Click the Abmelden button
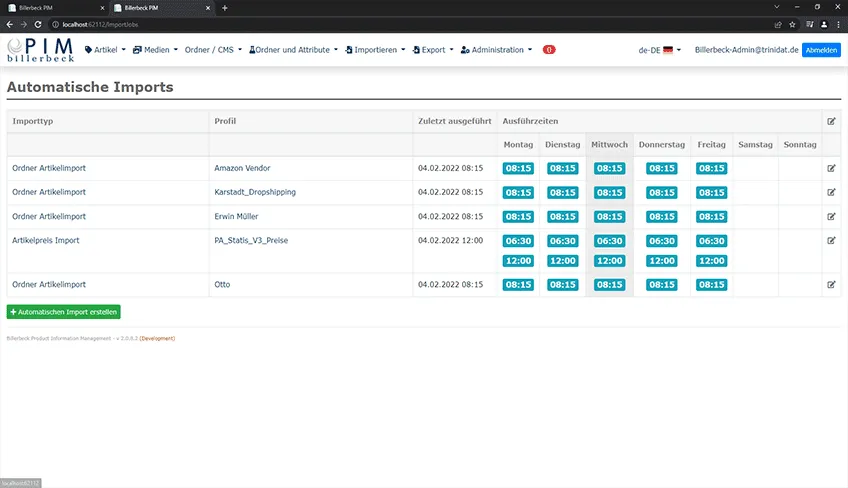Screen dimensions: 848x488 821,50
